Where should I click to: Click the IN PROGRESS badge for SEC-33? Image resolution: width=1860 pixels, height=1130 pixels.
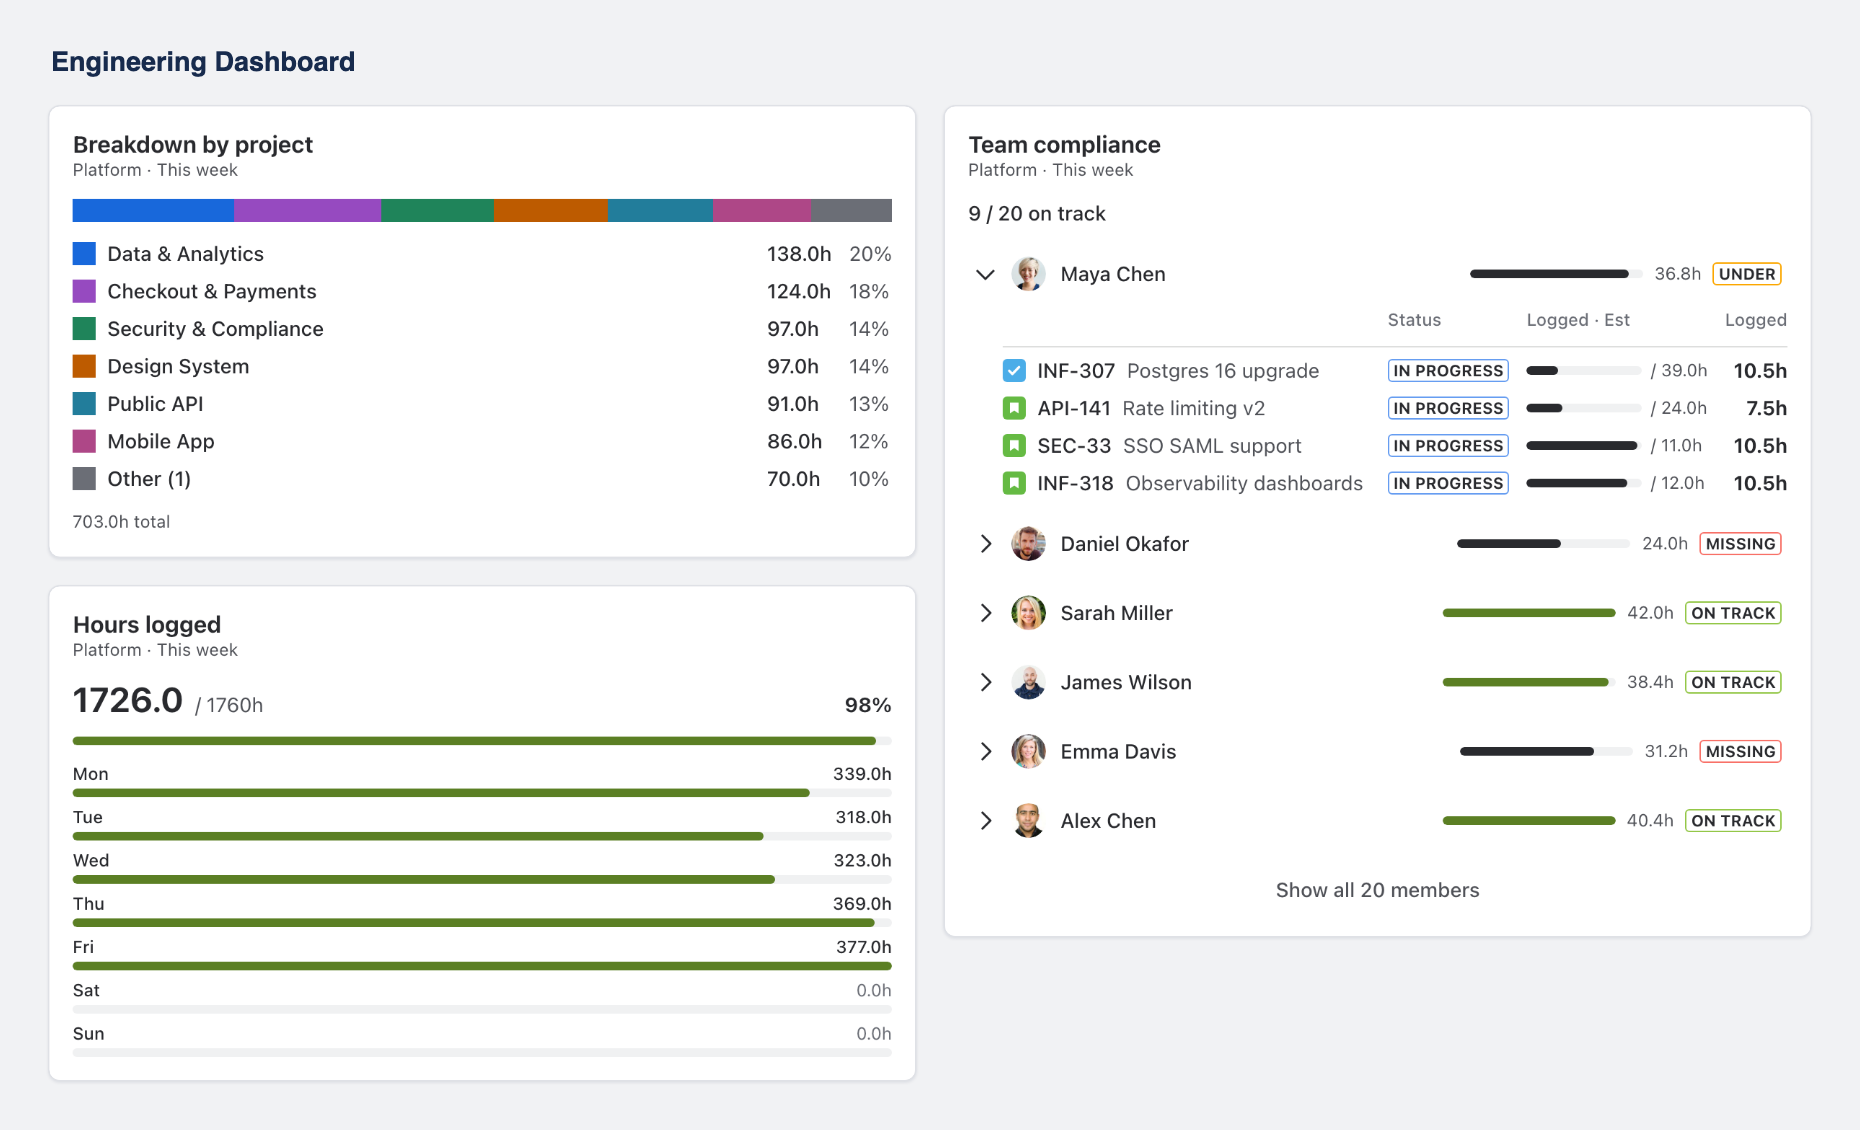[x=1448, y=446]
